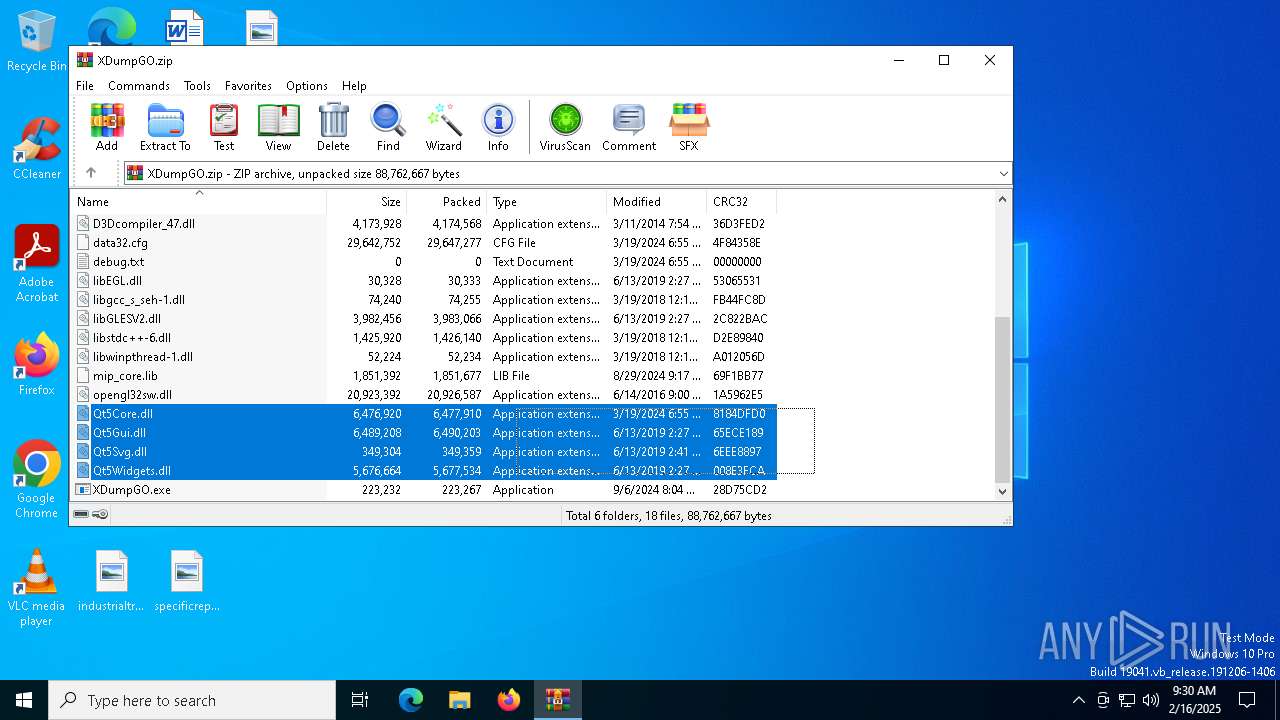Select Qt5Widgets.dll file row
Viewport: 1280px width, 720px height.
pos(424,471)
